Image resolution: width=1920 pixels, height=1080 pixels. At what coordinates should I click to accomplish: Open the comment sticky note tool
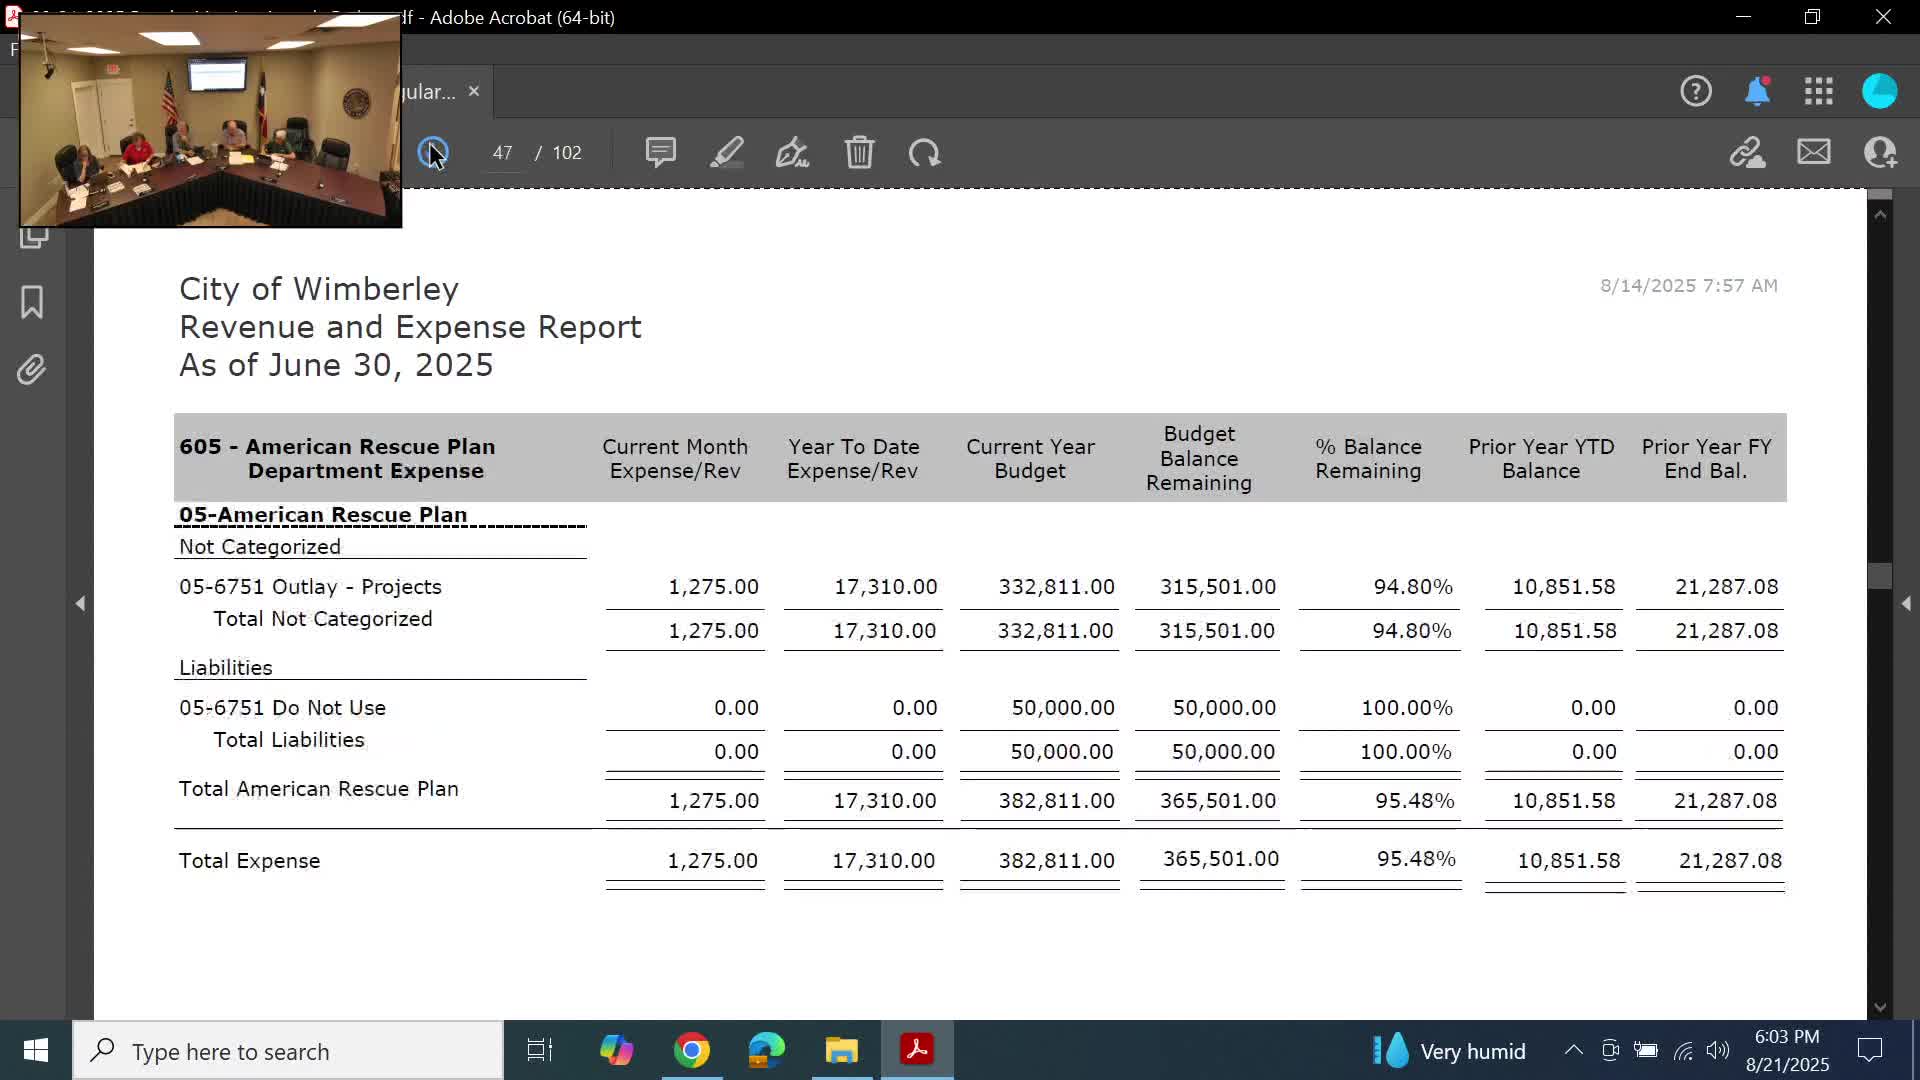click(x=660, y=152)
